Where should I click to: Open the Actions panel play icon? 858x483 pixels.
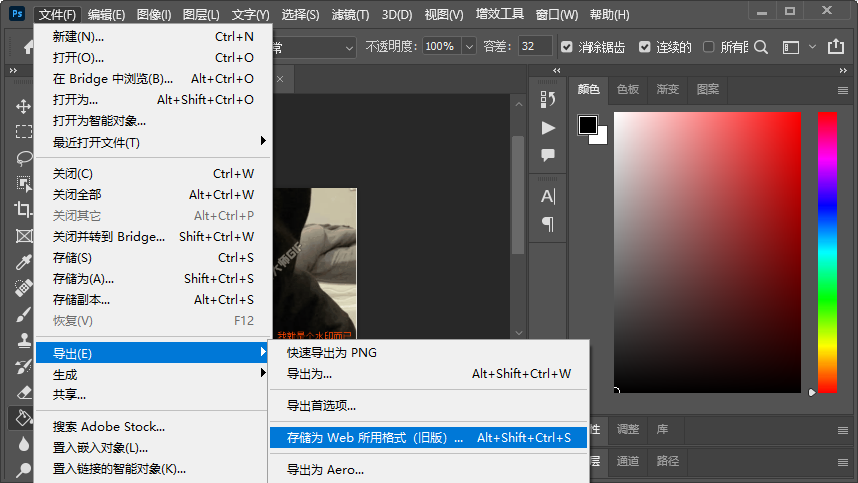click(x=548, y=127)
